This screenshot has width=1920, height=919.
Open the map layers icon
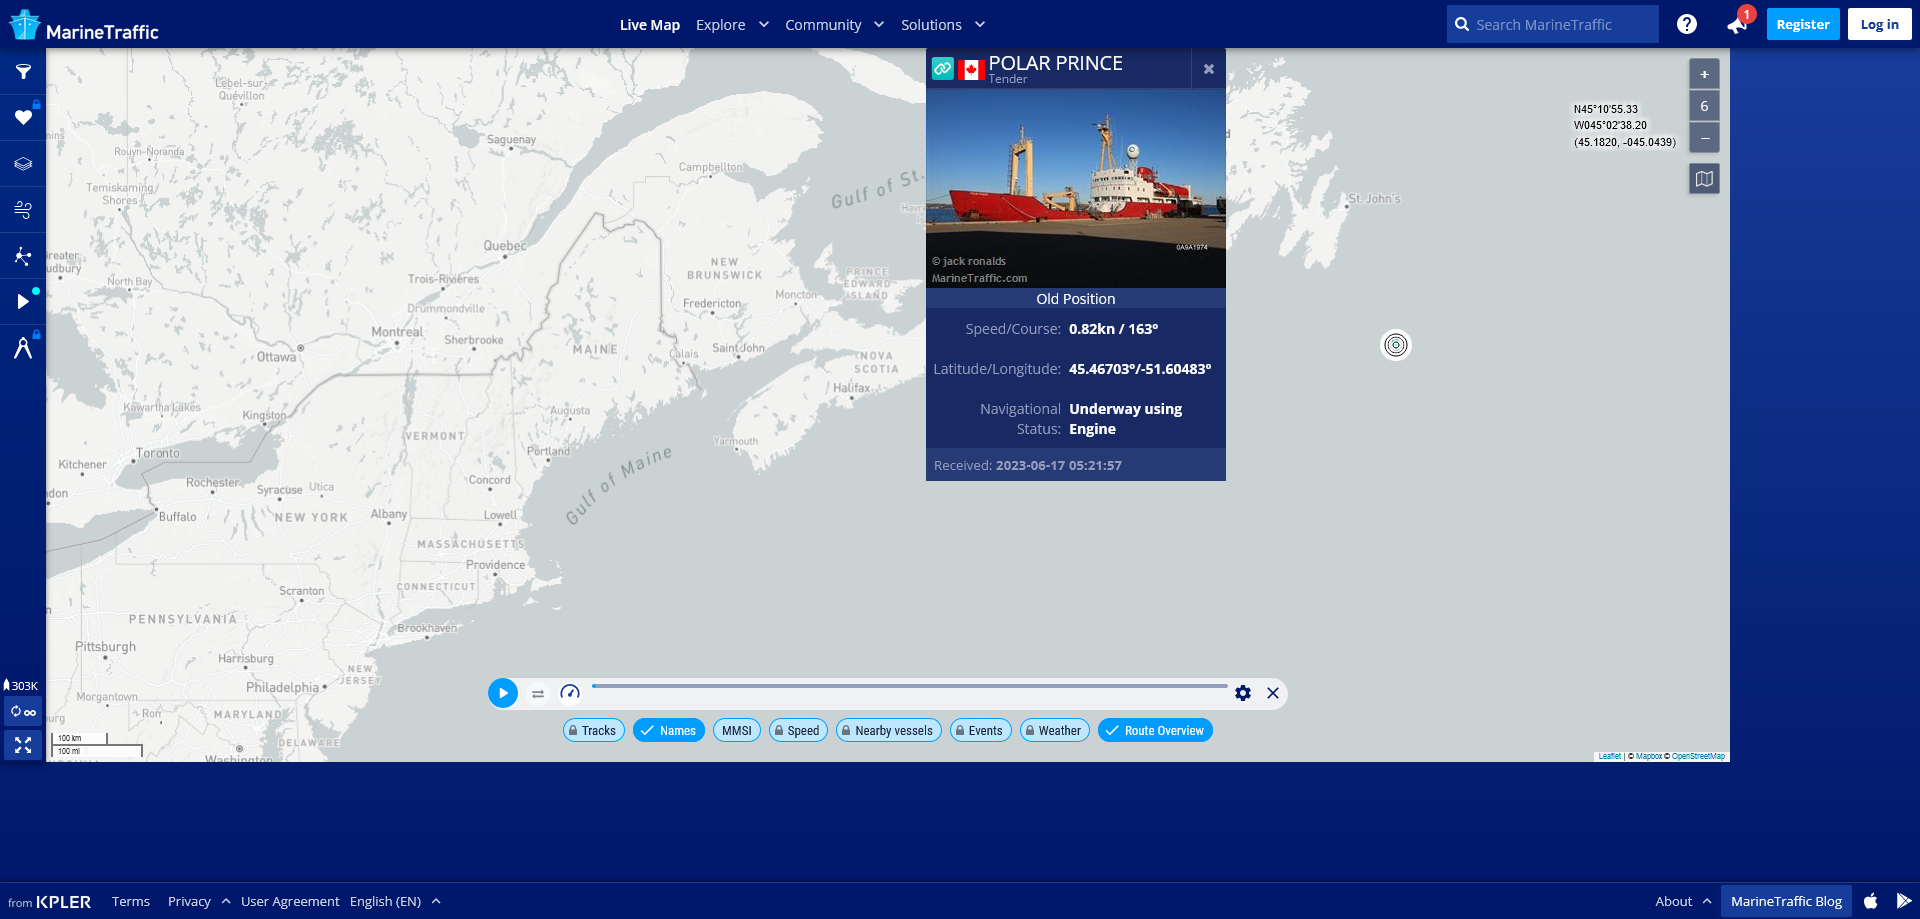point(23,164)
